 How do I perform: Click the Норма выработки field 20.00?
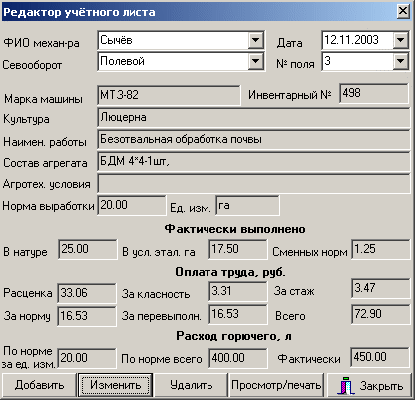131,205
